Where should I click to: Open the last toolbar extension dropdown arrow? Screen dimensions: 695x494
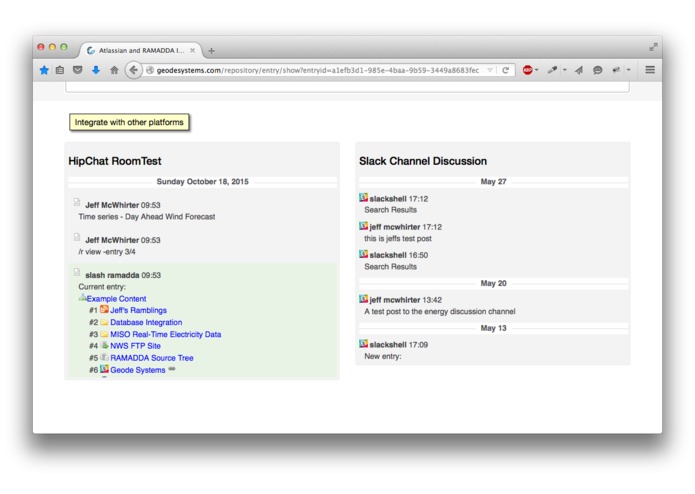[x=629, y=70]
